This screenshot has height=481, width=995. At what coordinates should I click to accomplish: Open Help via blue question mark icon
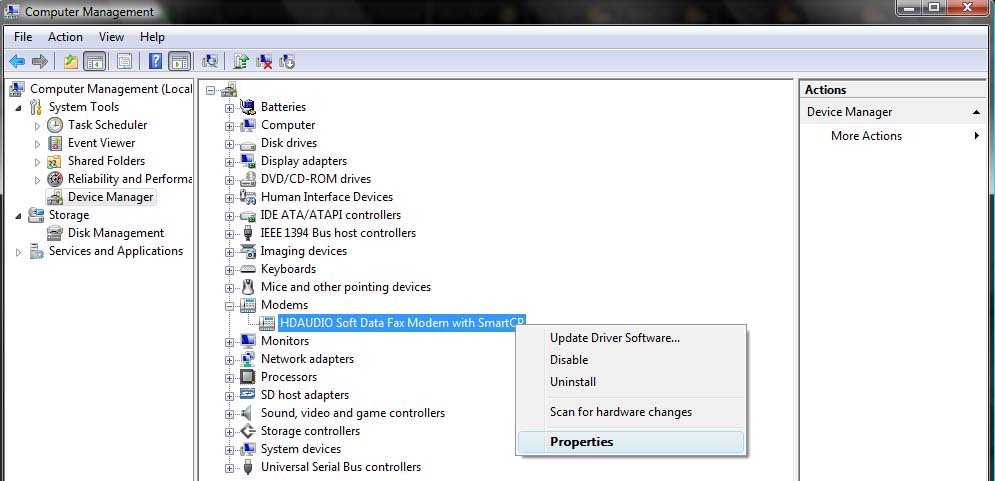tap(155, 62)
